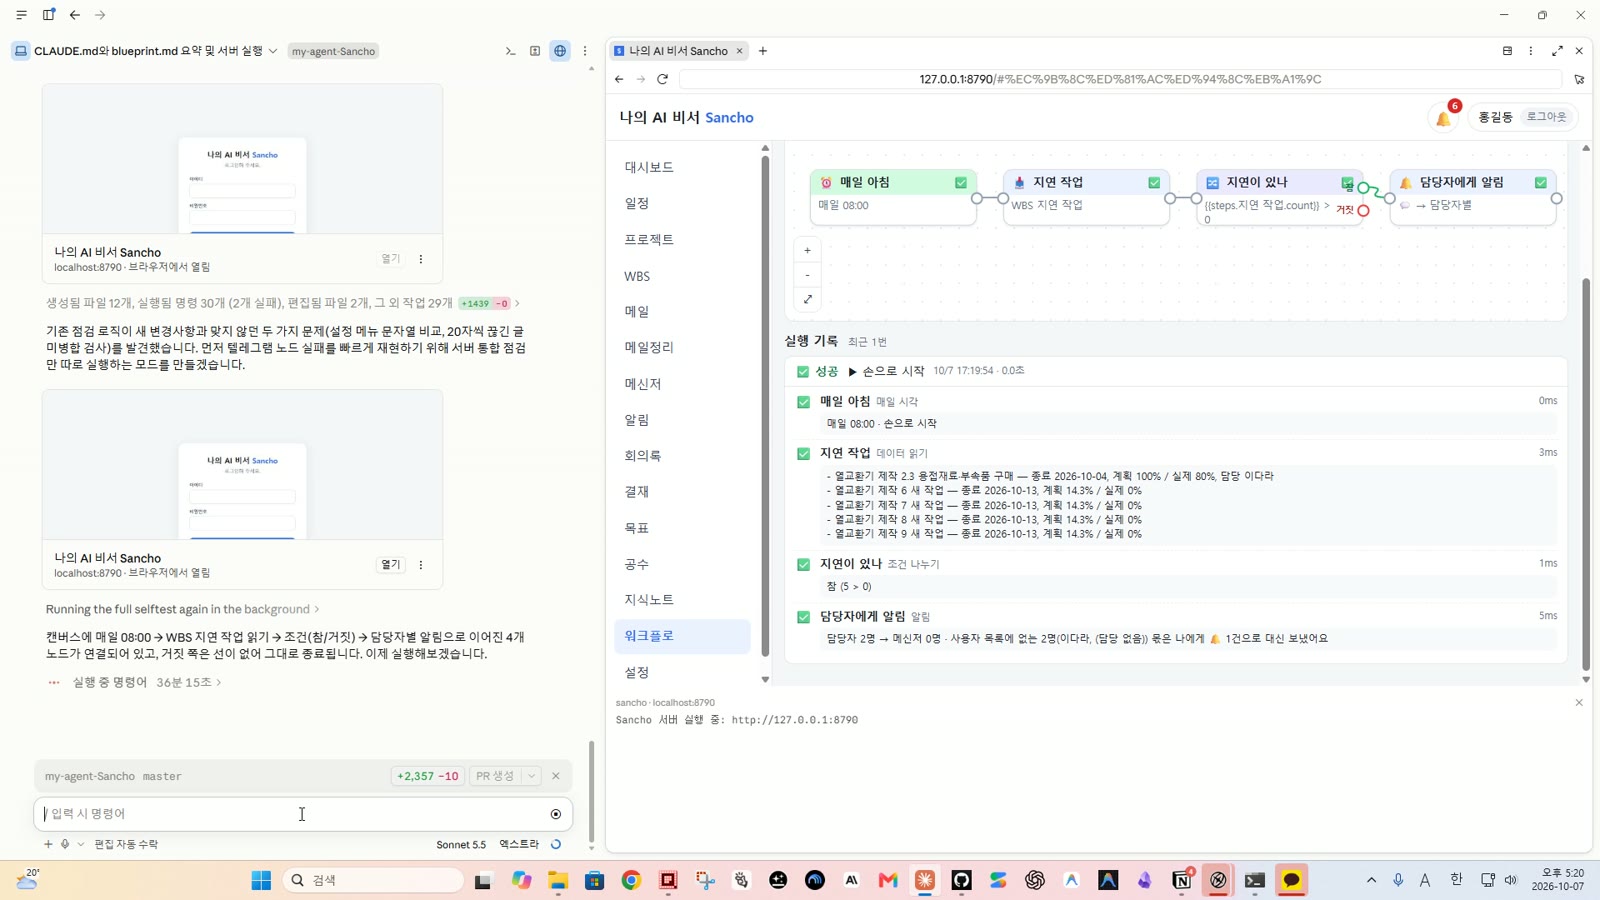Go back with the left arrow in the app header

coord(75,15)
